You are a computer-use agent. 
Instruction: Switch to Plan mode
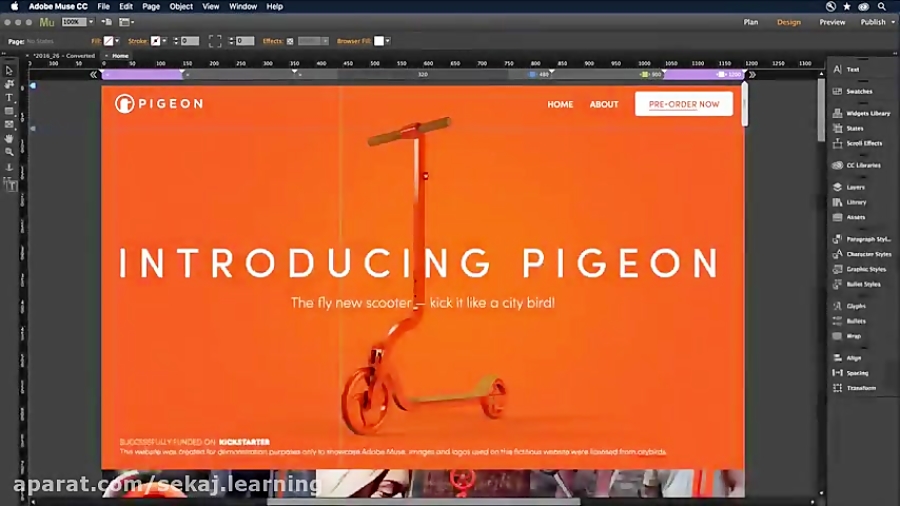point(751,22)
